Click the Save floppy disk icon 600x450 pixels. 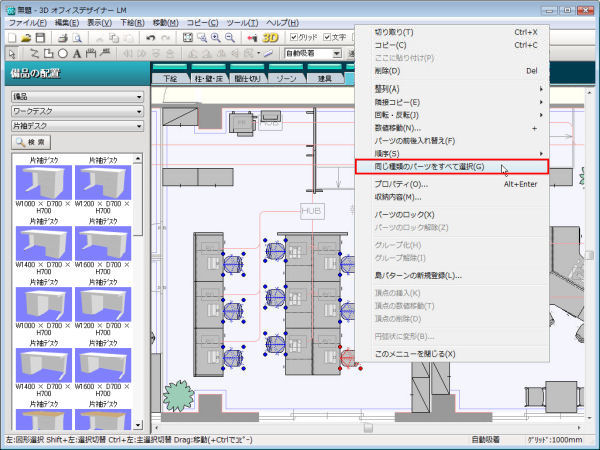[41, 37]
